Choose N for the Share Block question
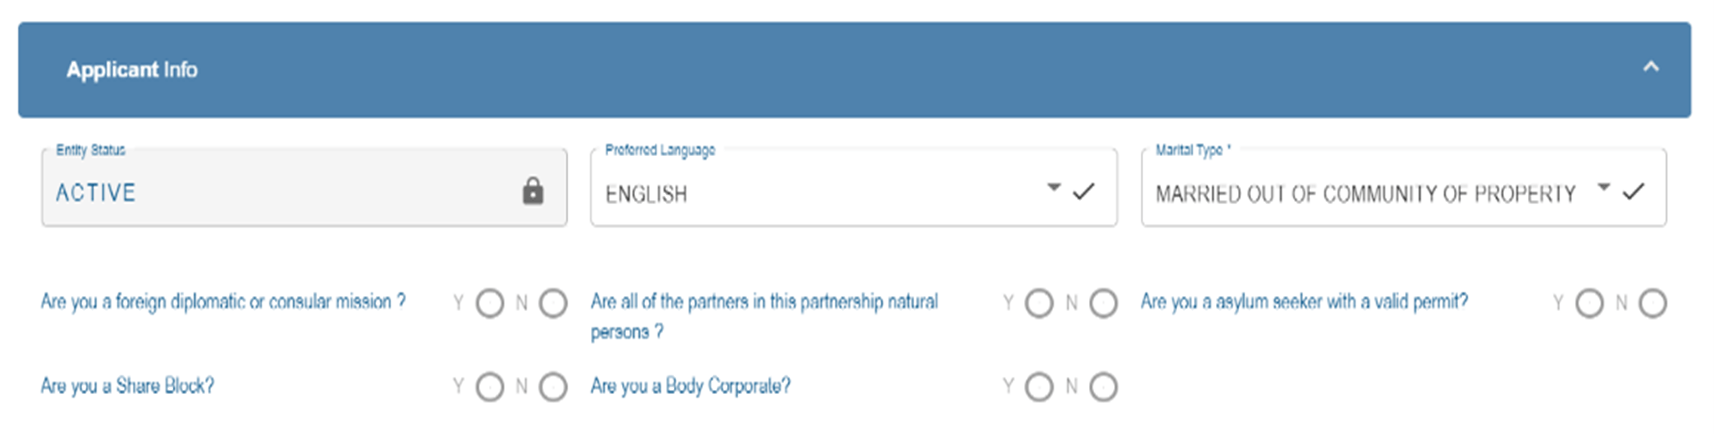 (x=553, y=387)
